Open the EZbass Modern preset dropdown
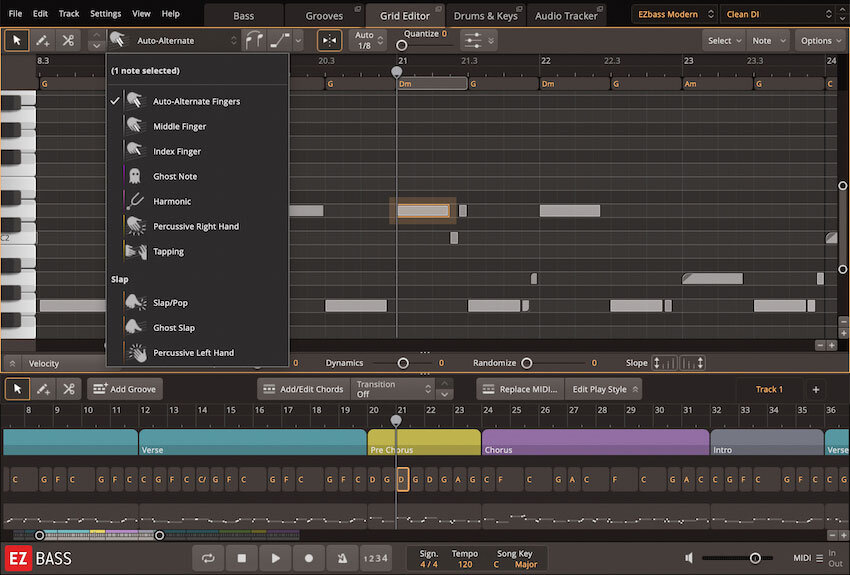 point(675,14)
